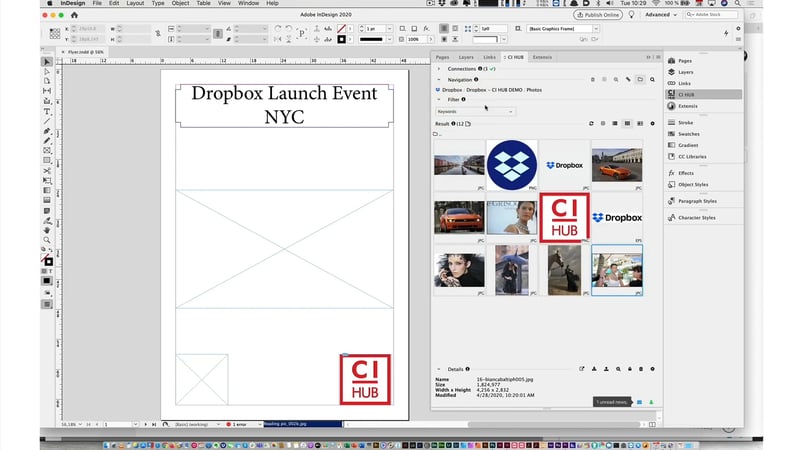Click the Details section settings gear

pos(653,369)
